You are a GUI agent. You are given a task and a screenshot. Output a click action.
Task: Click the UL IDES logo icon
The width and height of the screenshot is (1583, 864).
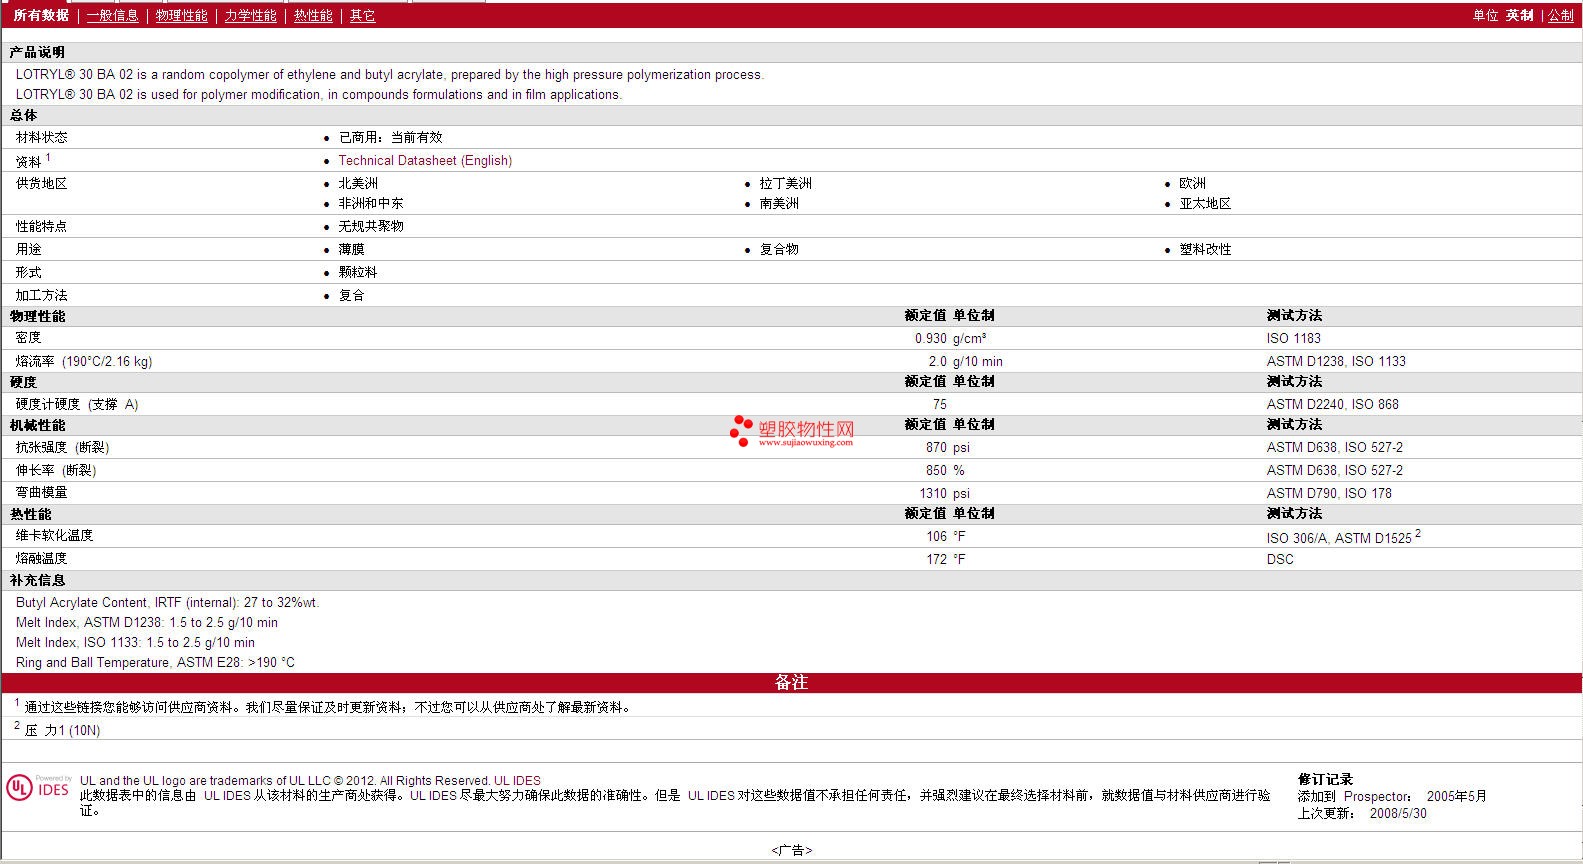tap(39, 788)
